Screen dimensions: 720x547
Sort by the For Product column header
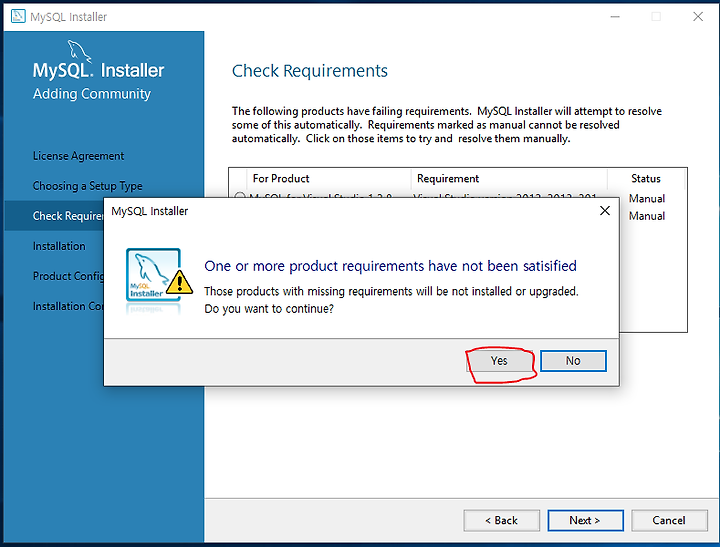[x=328, y=179]
